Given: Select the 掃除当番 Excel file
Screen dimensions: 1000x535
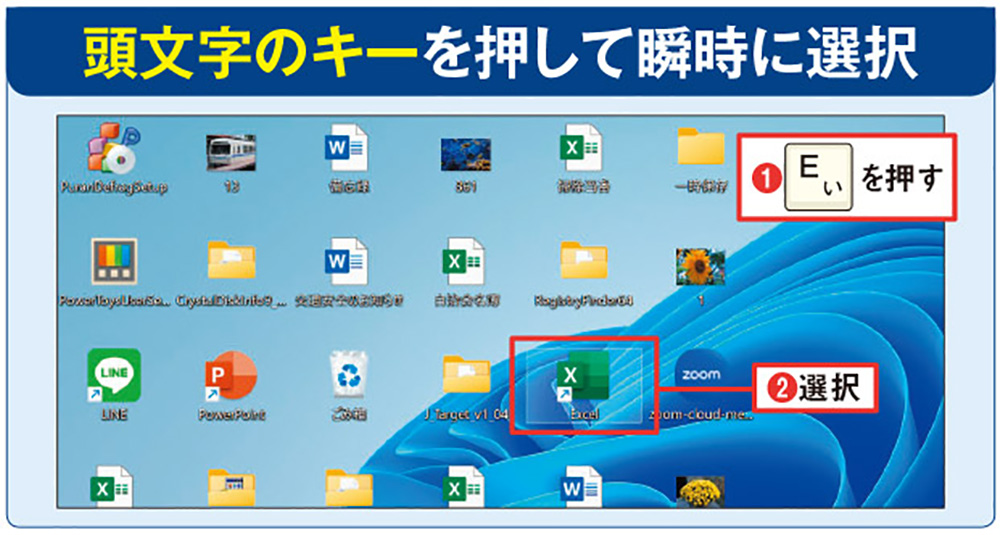Looking at the screenshot, I should click(582, 149).
